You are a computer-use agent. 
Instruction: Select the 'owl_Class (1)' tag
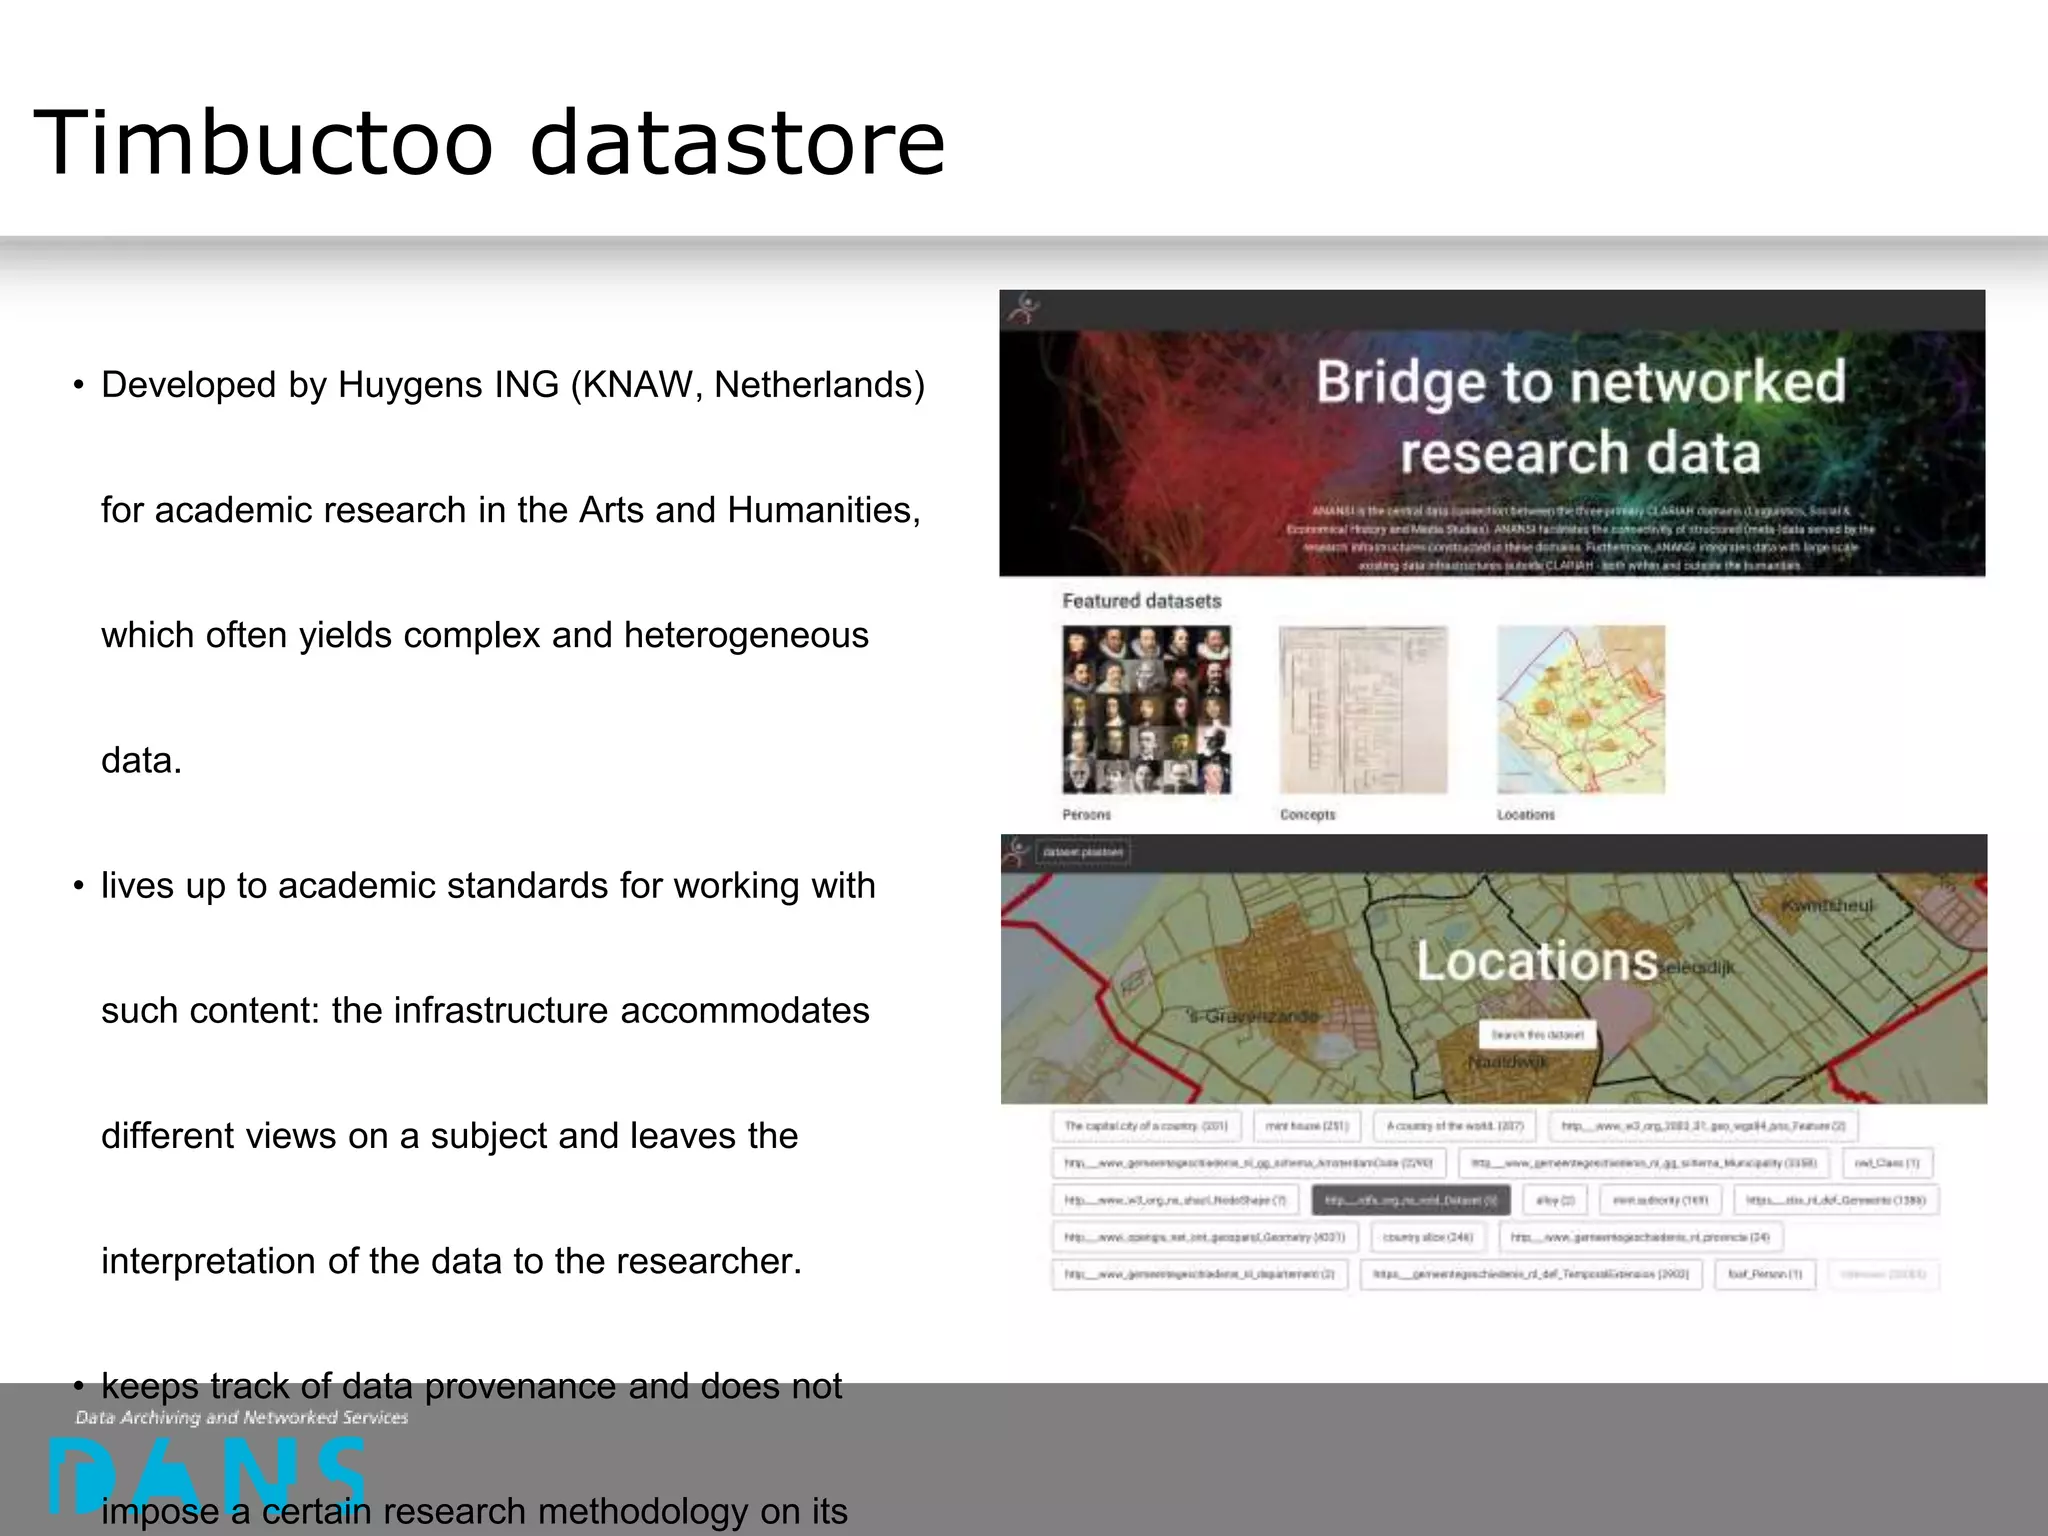pyautogui.click(x=1887, y=1163)
